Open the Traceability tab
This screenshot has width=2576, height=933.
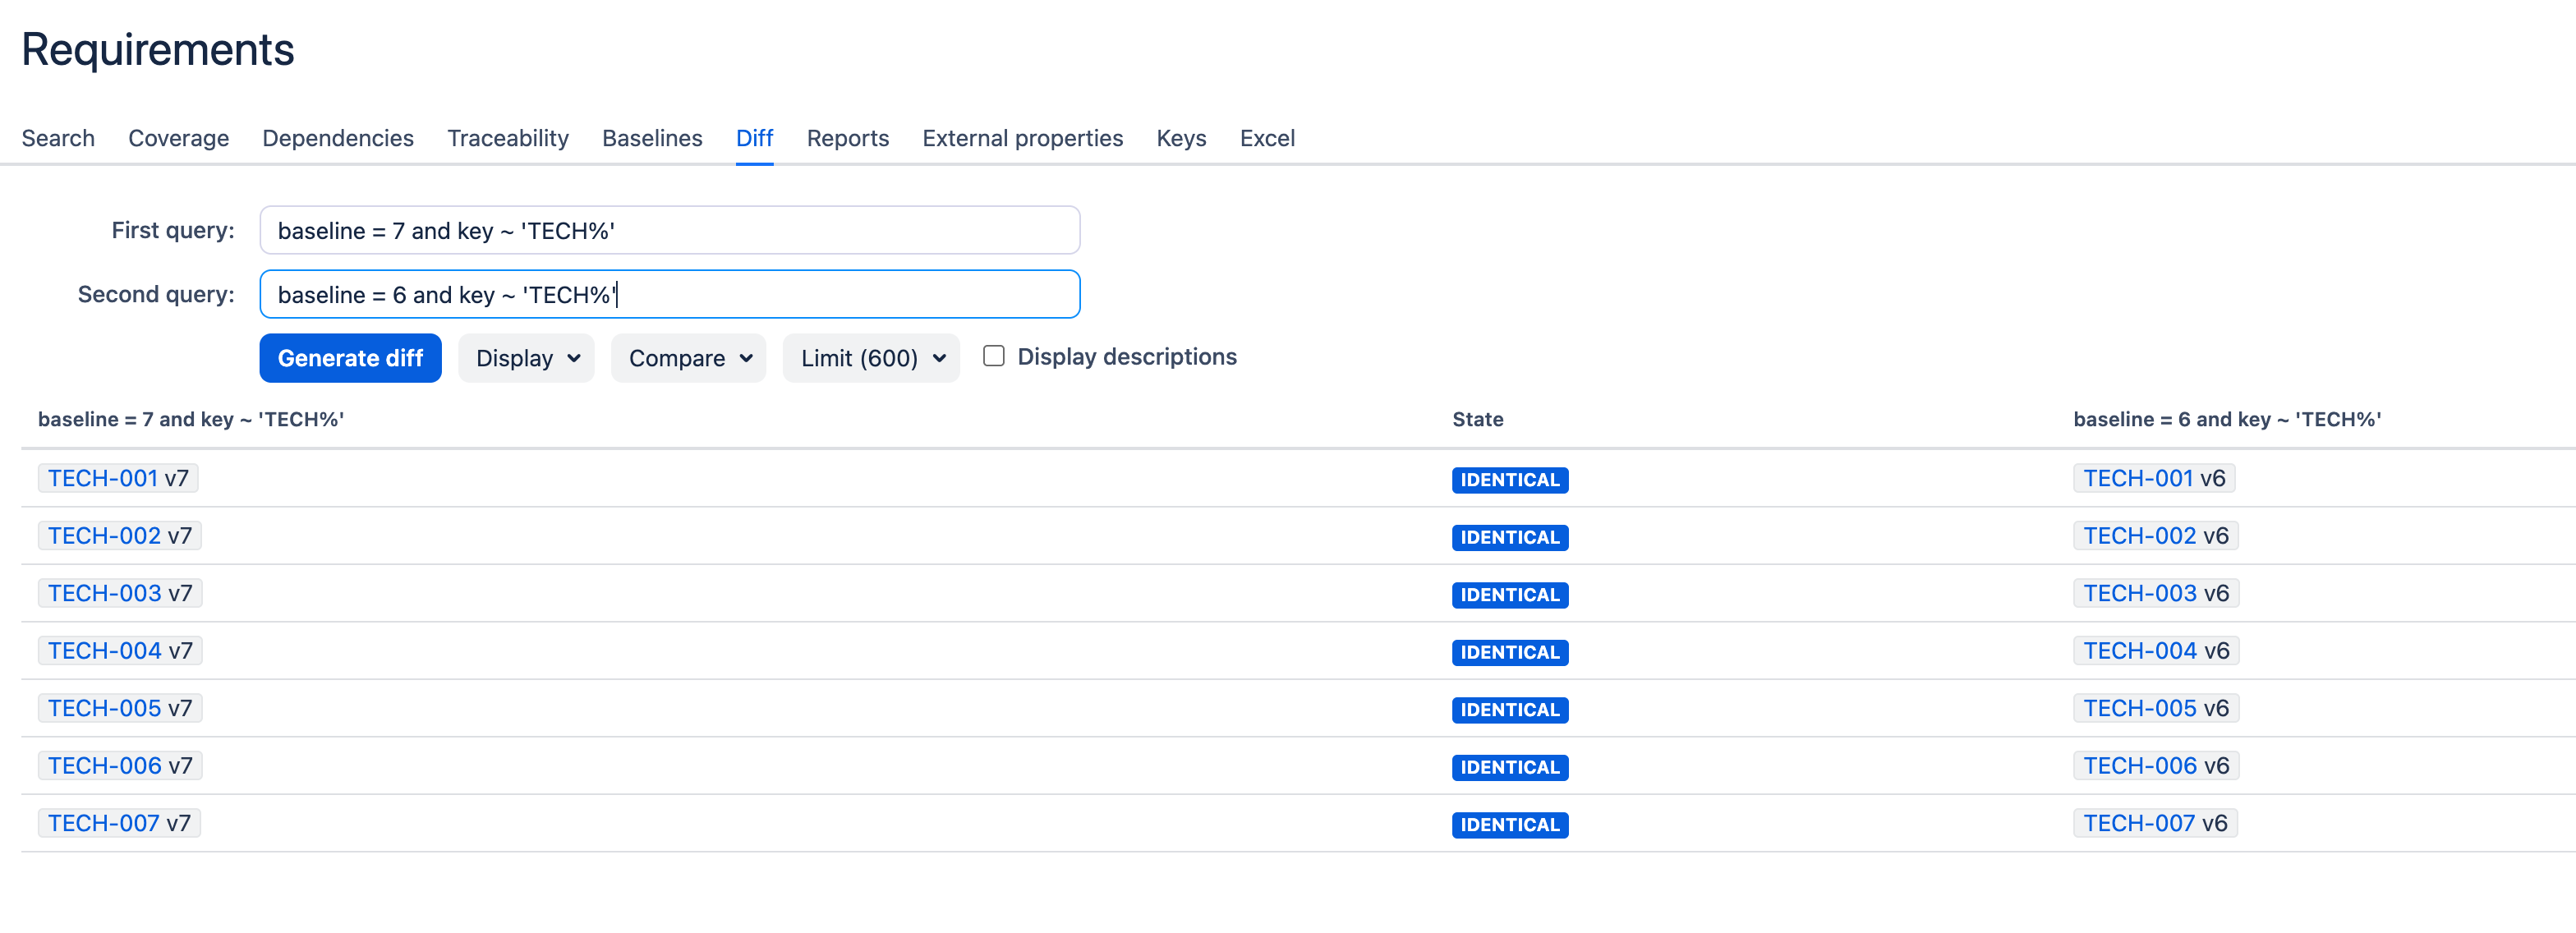click(507, 138)
